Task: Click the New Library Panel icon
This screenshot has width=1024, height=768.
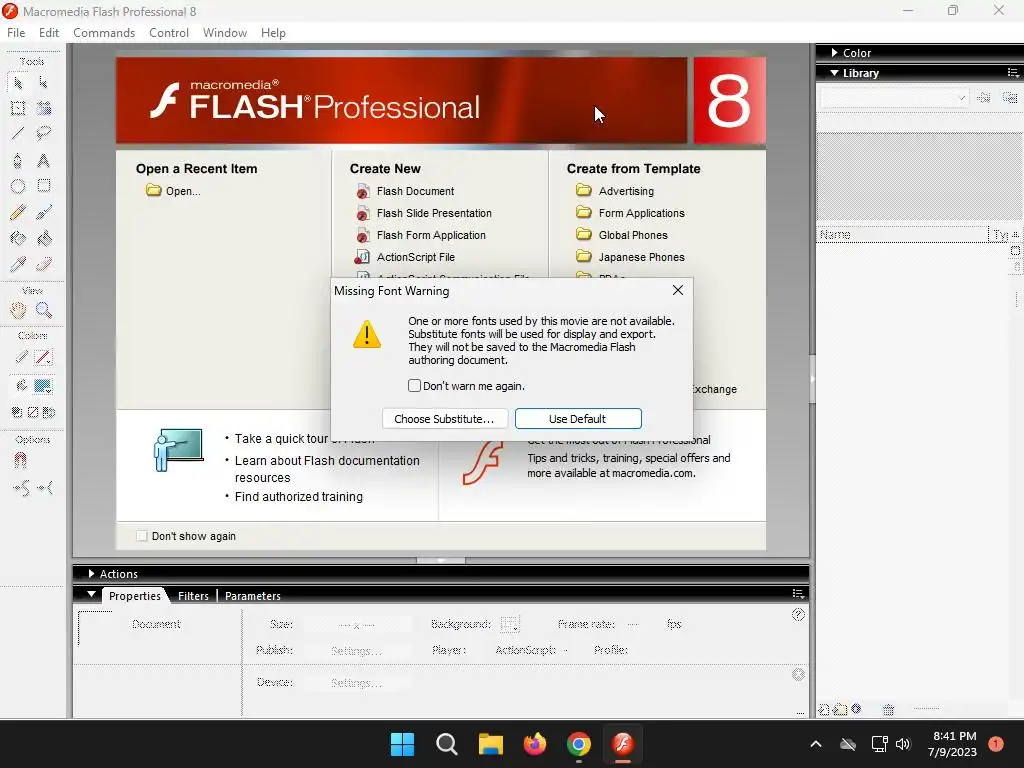Action: (x=1010, y=98)
